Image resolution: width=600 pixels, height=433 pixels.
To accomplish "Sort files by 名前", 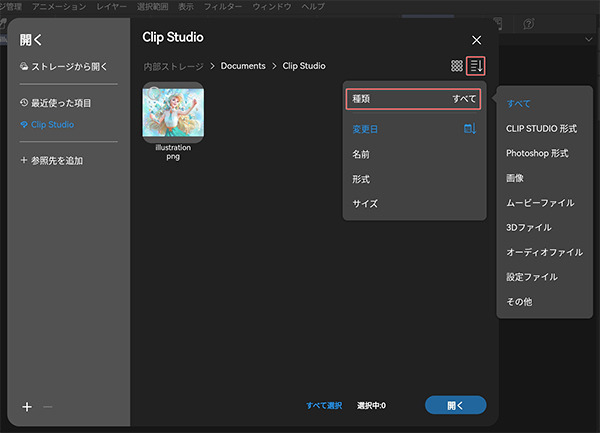I will [361, 154].
